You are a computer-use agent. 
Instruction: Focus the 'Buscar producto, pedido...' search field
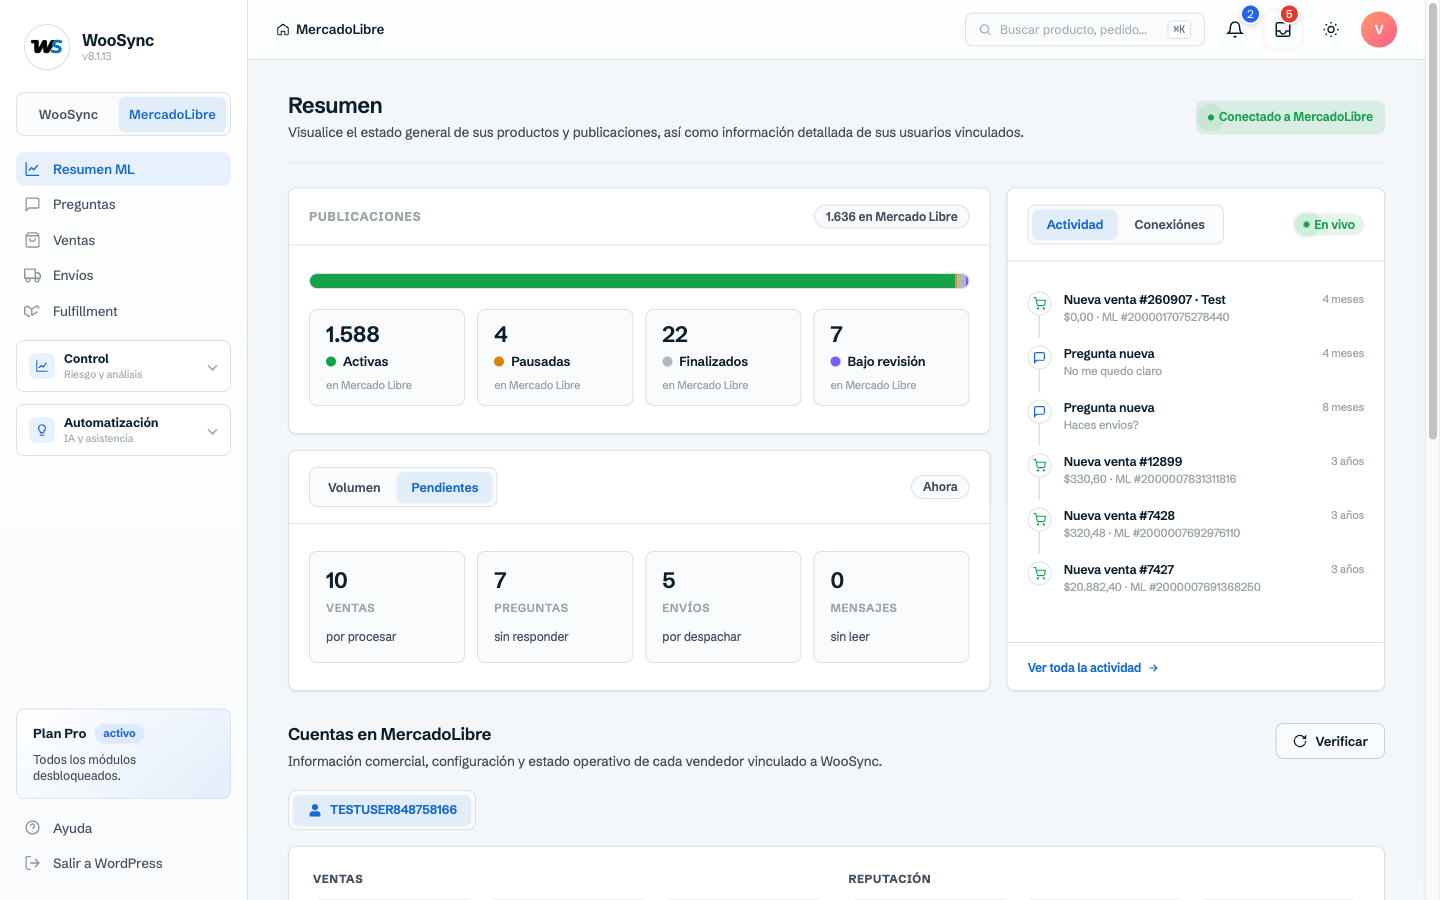(x=1085, y=30)
